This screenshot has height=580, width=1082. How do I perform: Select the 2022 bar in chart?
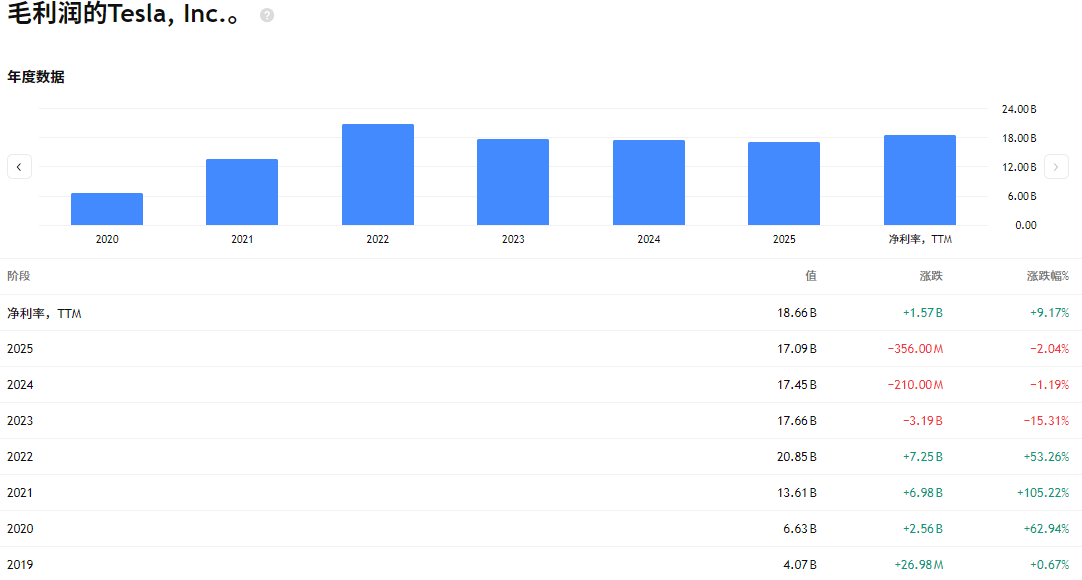coord(377,174)
